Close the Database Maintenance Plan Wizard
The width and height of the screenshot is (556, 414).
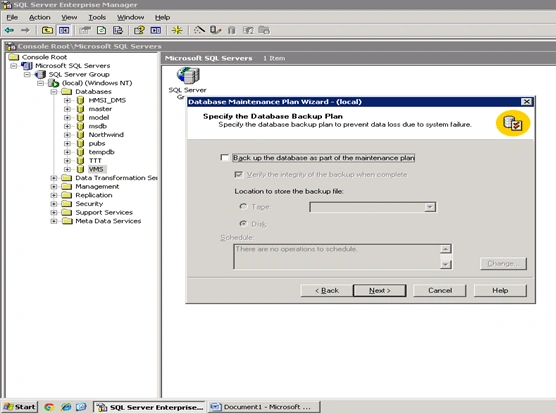[x=527, y=102]
